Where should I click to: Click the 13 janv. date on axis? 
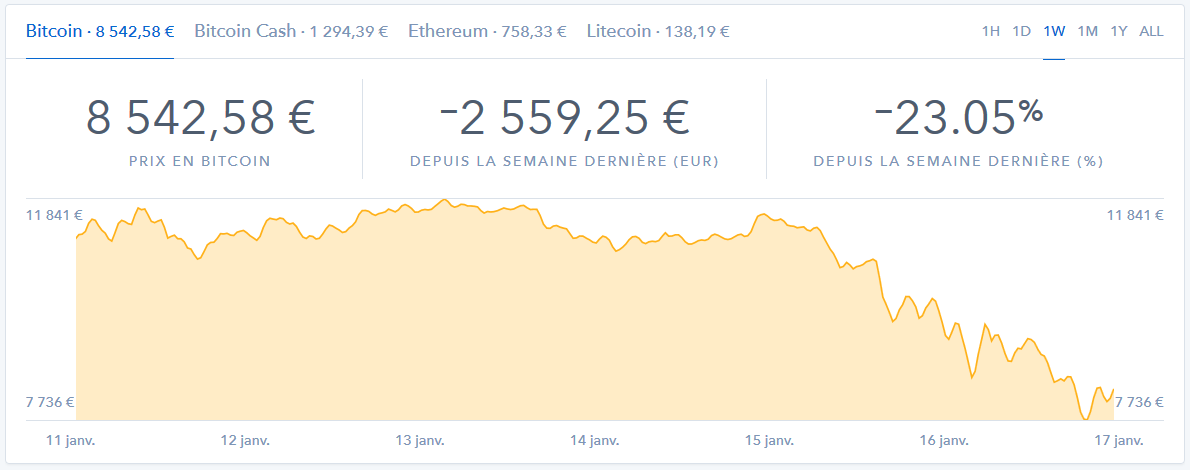(x=420, y=440)
